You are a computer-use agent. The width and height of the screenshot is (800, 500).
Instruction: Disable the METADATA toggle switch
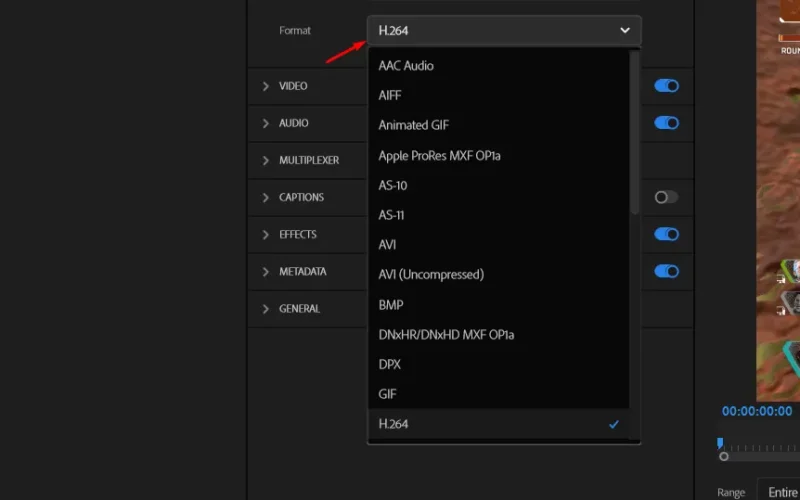click(x=666, y=271)
